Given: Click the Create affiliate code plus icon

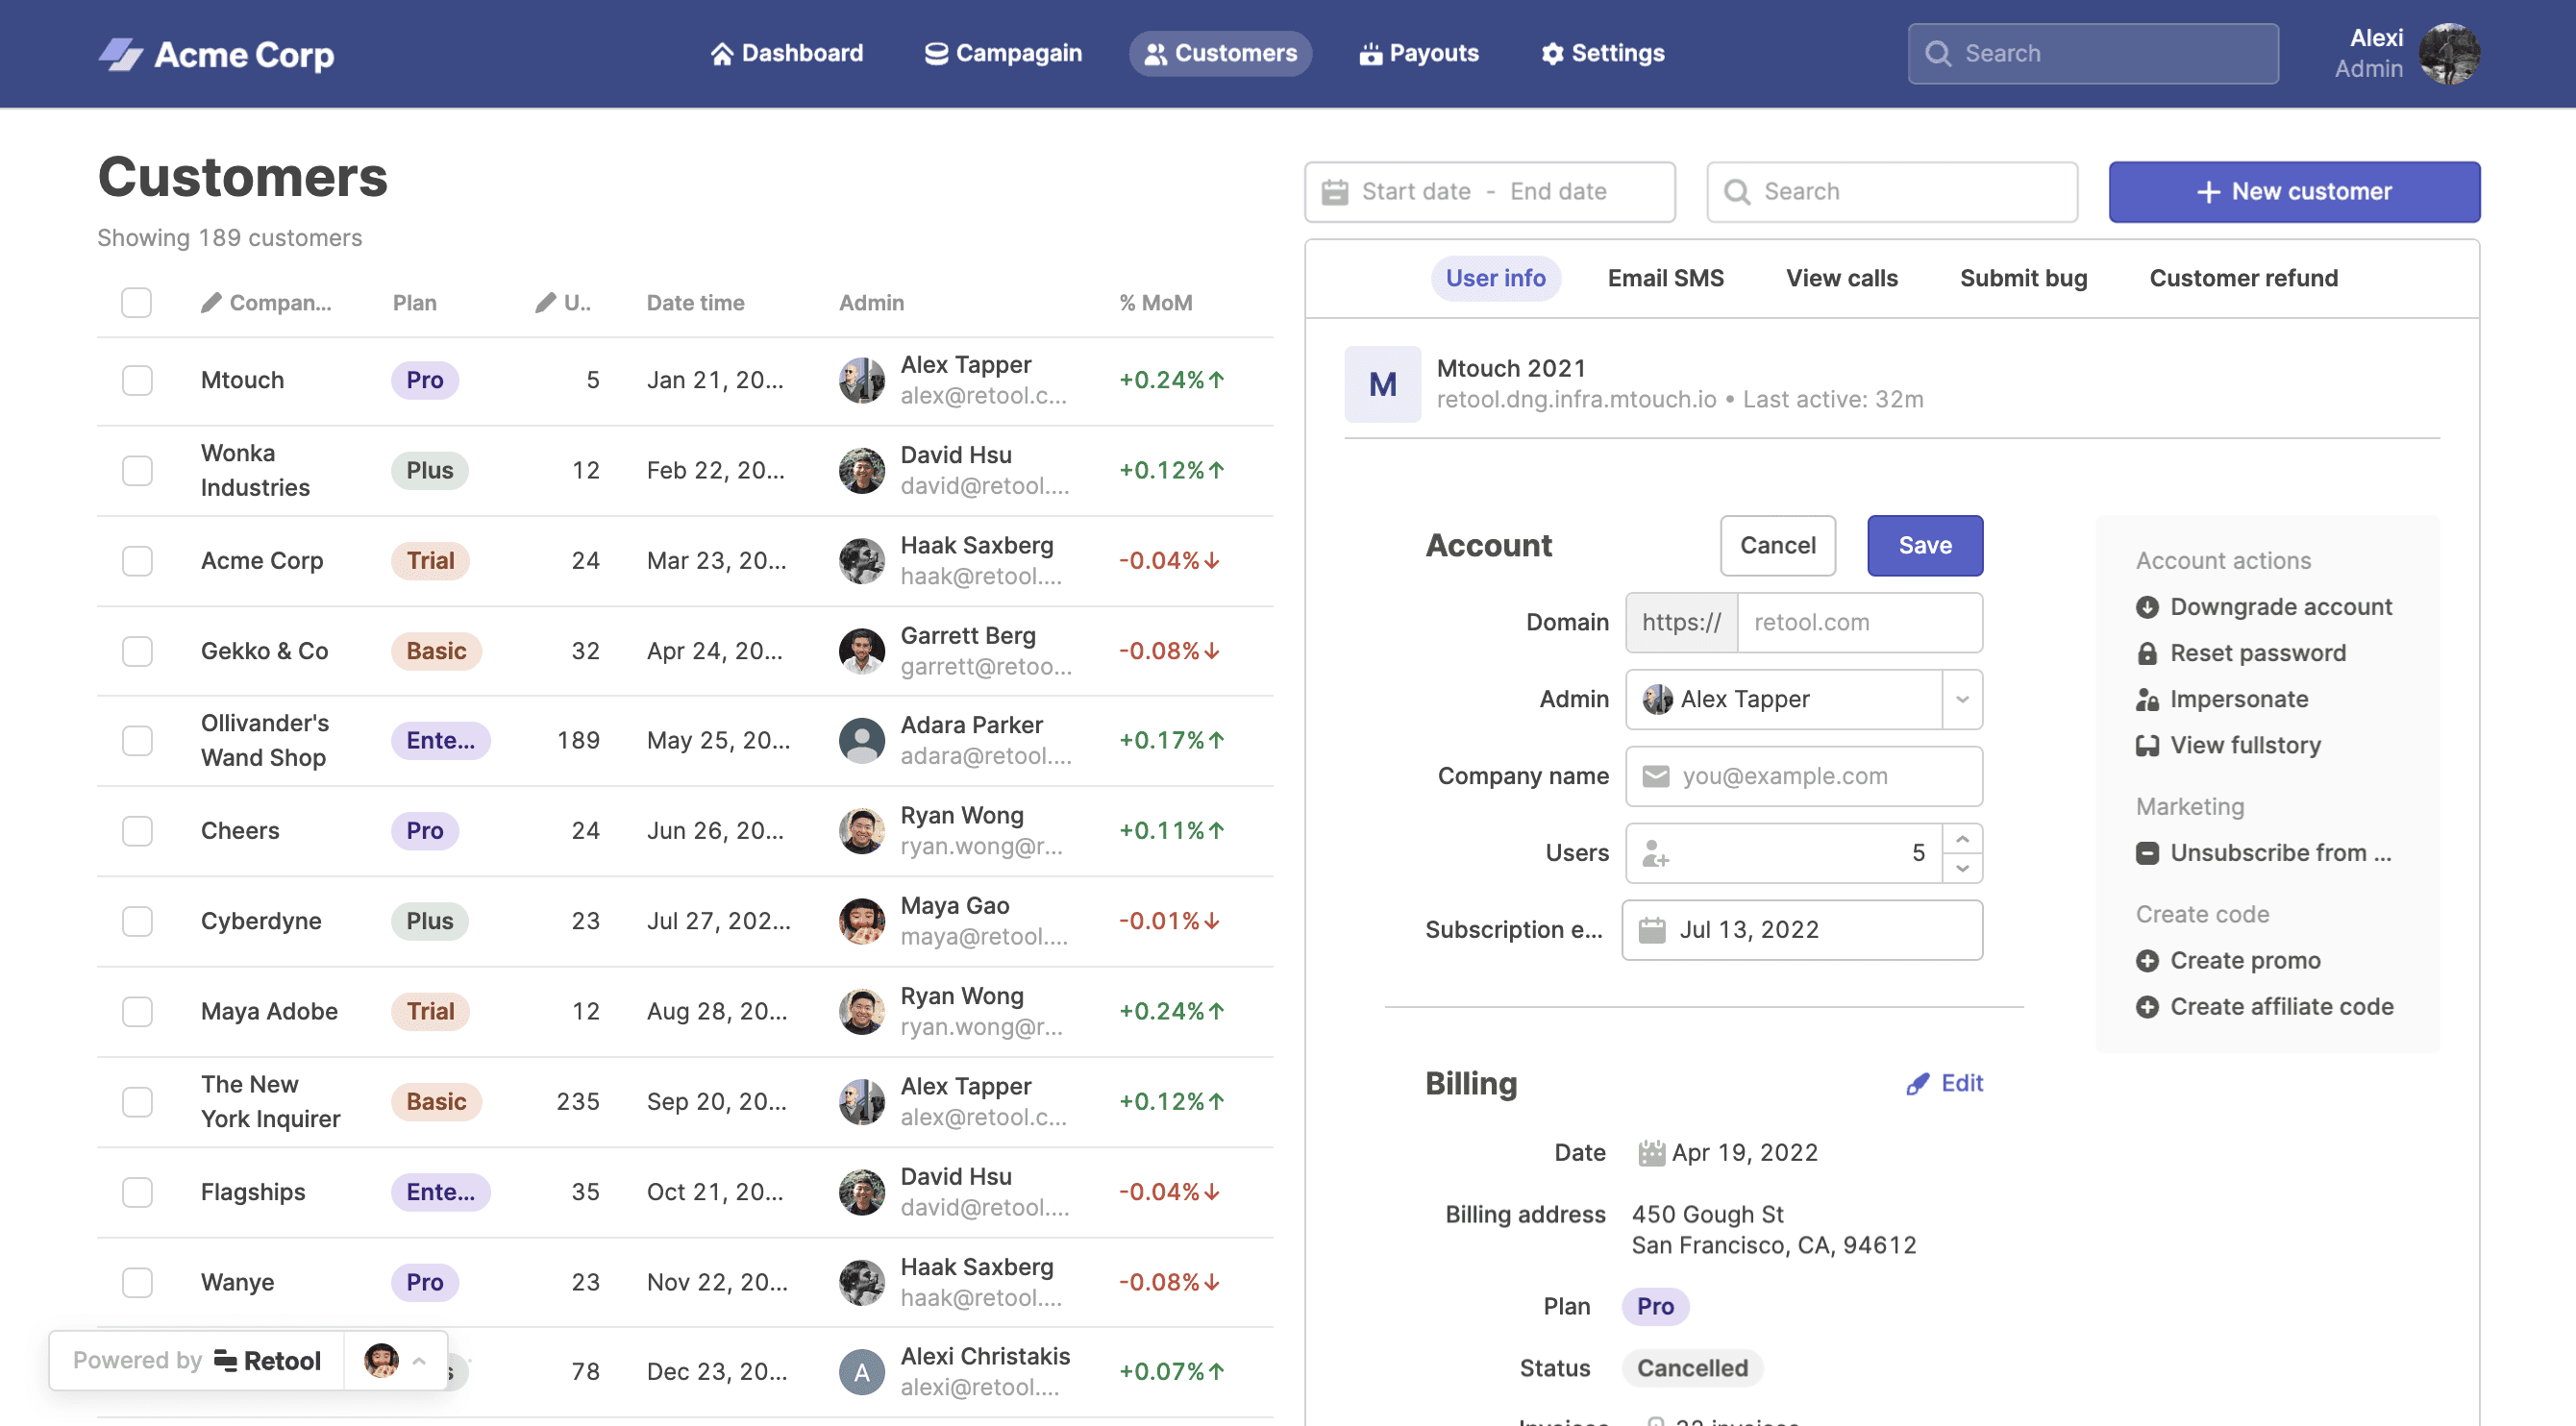Looking at the screenshot, I should pyautogui.click(x=2146, y=1006).
